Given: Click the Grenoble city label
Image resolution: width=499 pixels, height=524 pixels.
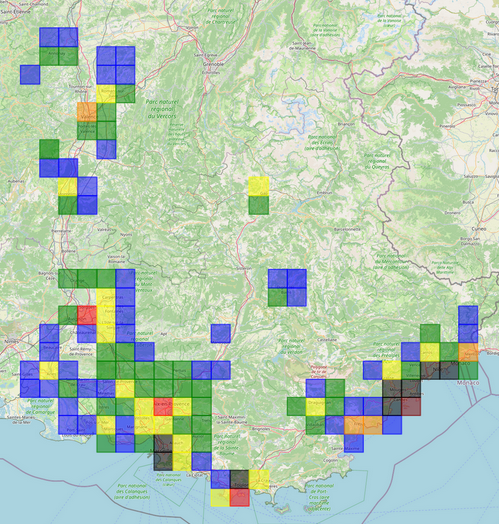Looking at the screenshot, I should [x=214, y=64].
